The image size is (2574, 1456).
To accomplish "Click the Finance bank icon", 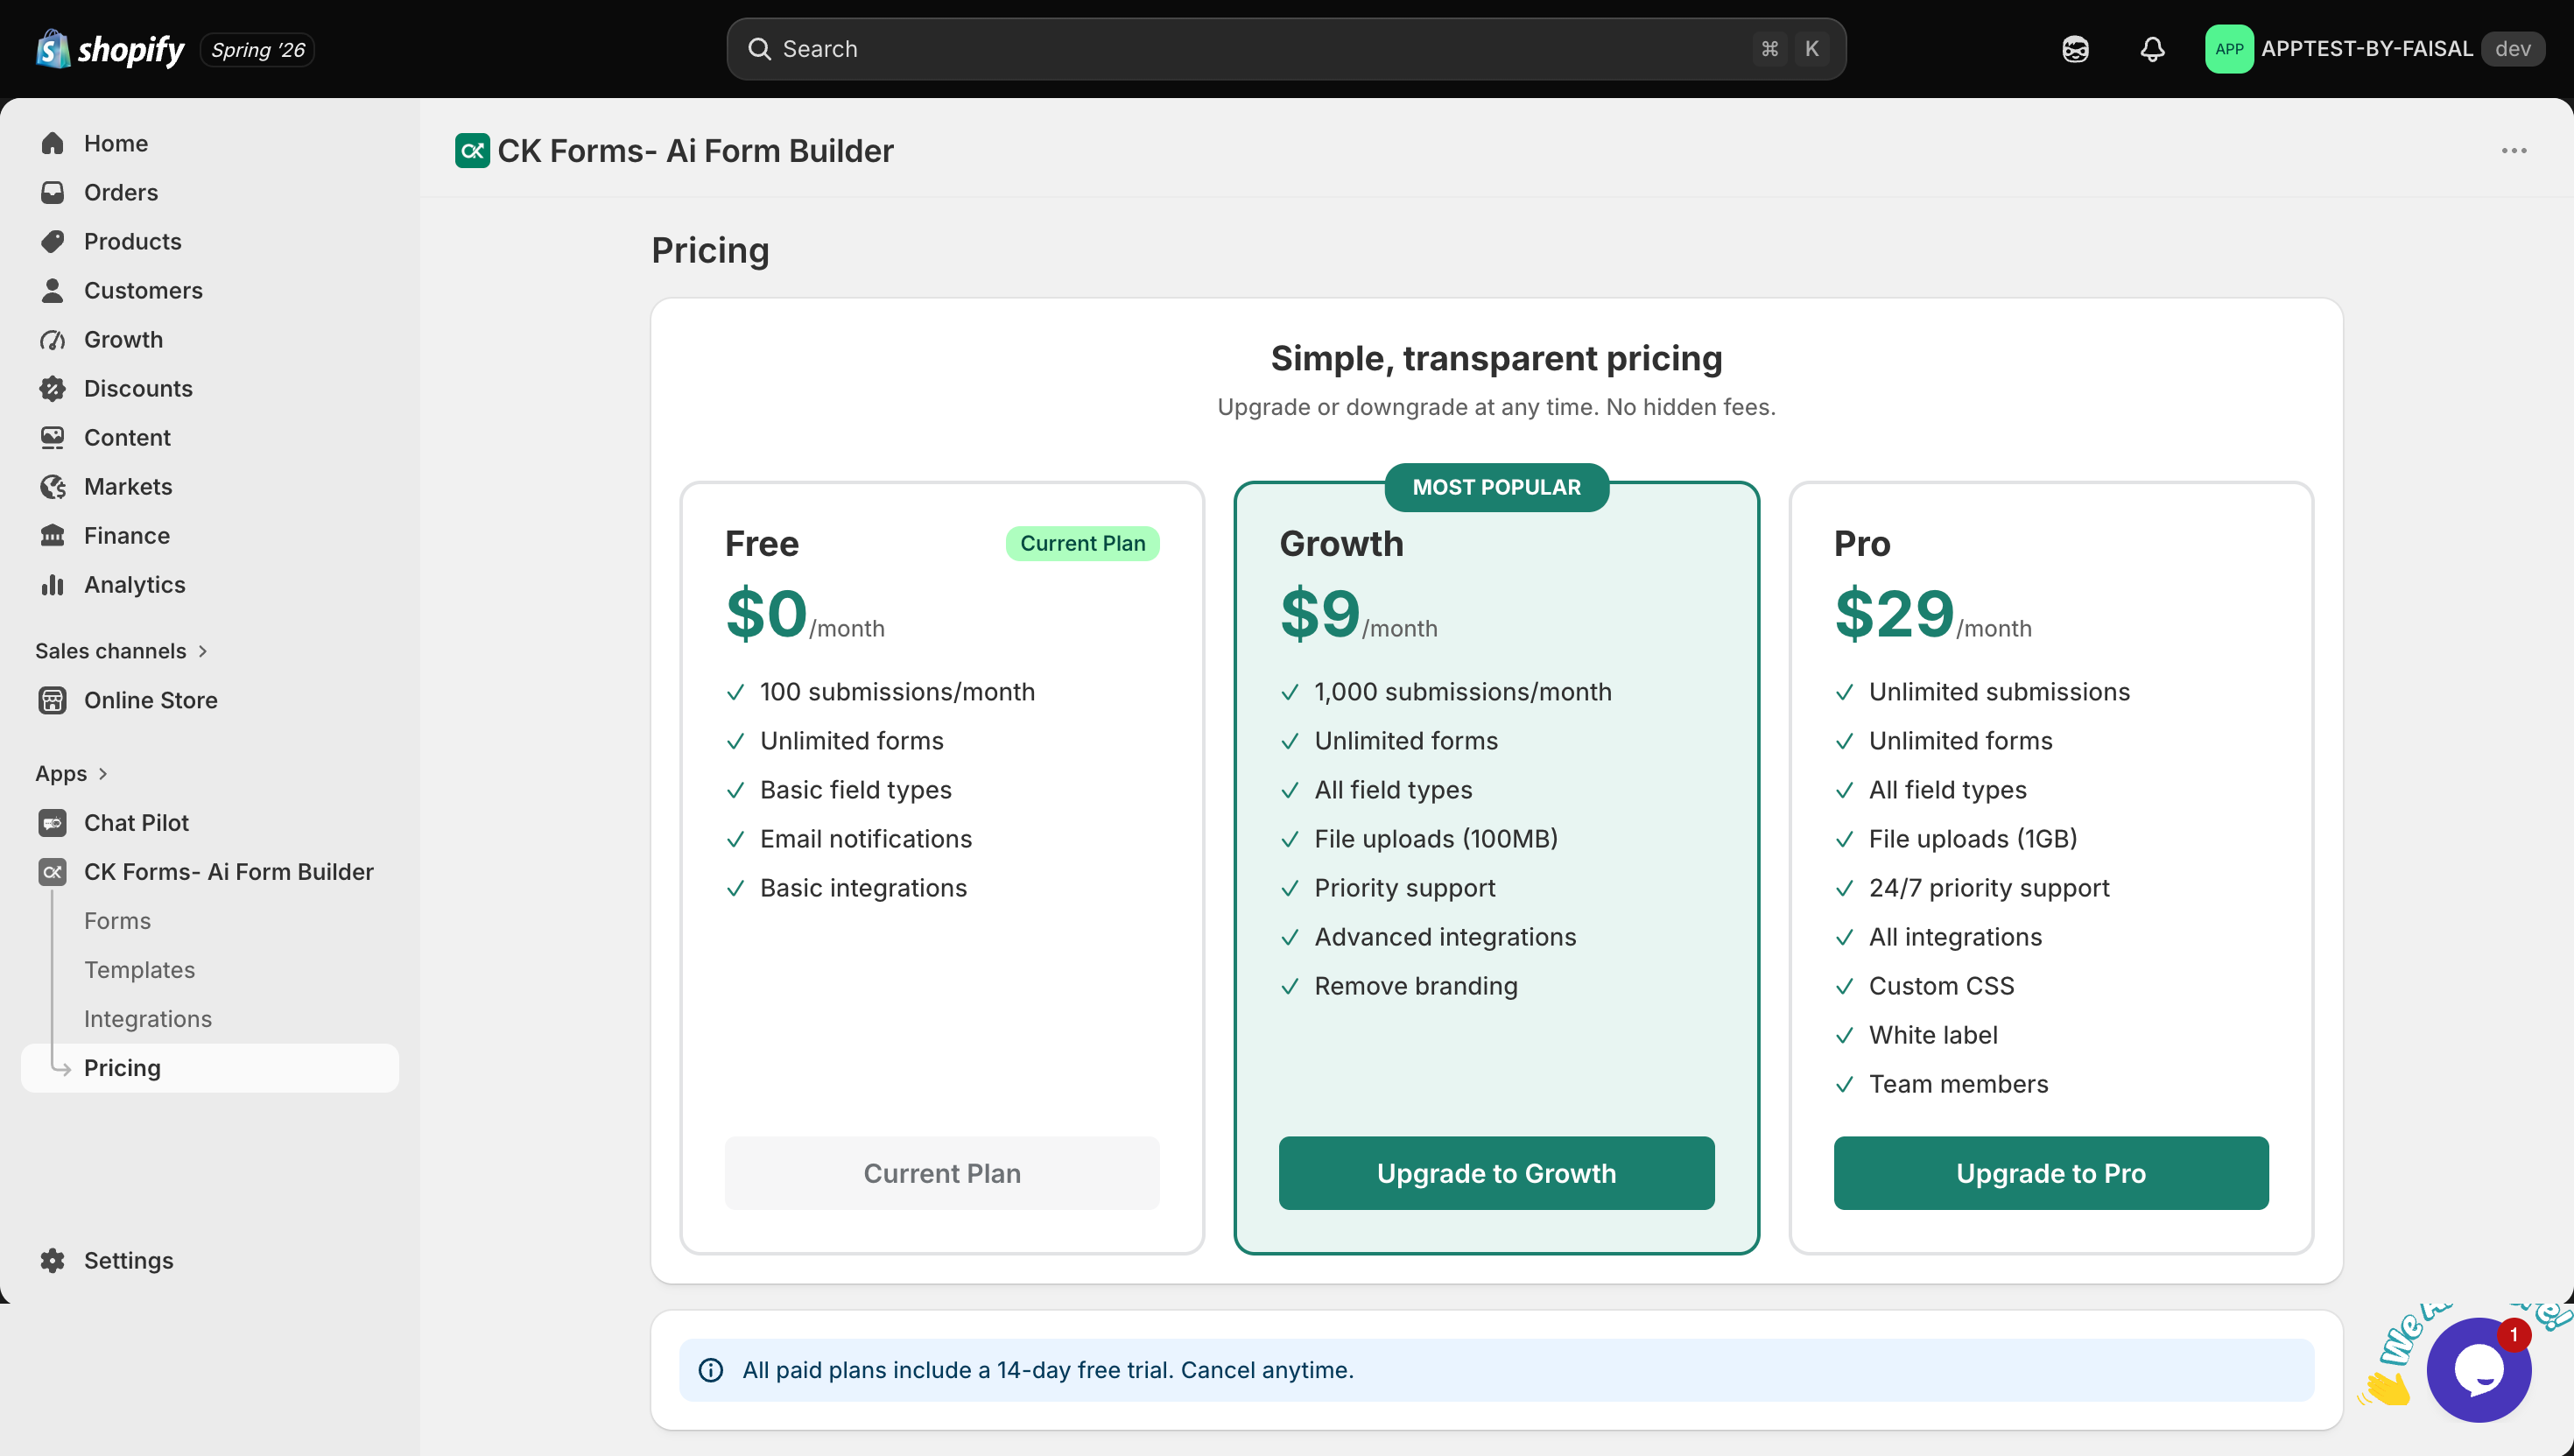I will click(x=52, y=535).
